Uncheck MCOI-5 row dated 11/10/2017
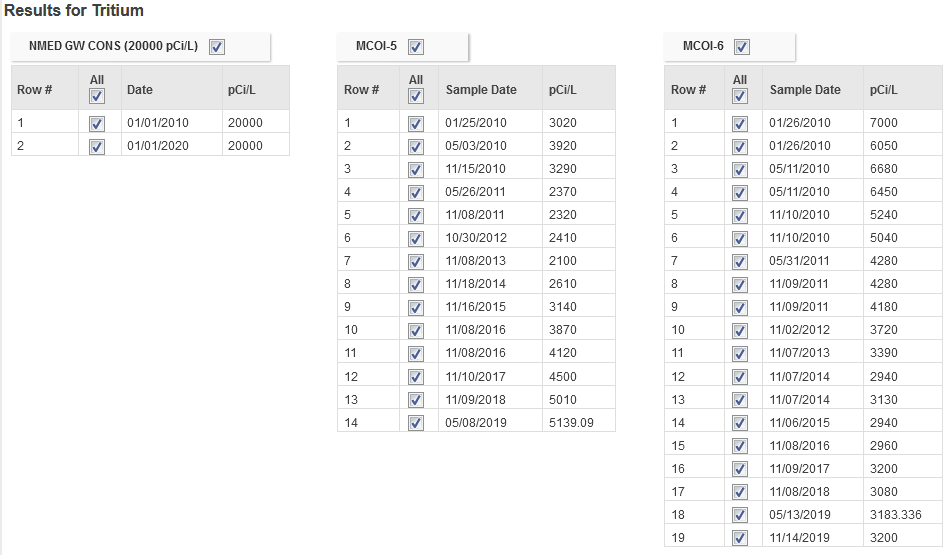The width and height of the screenshot is (951, 555). click(x=415, y=377)
